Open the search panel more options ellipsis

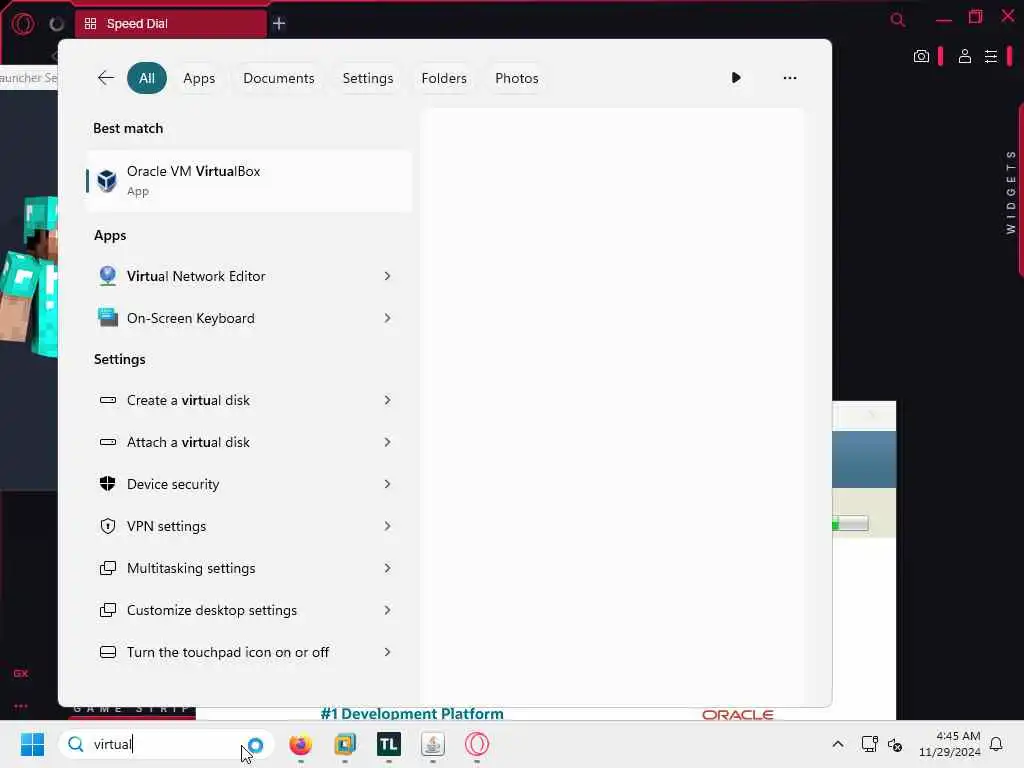(x=790, y=78)
